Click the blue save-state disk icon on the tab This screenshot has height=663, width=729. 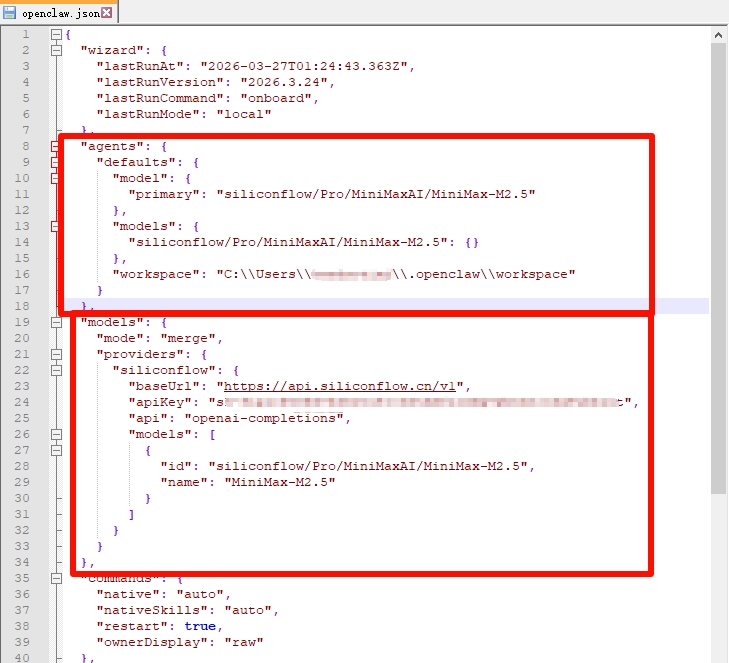click(x=9, y=13)
